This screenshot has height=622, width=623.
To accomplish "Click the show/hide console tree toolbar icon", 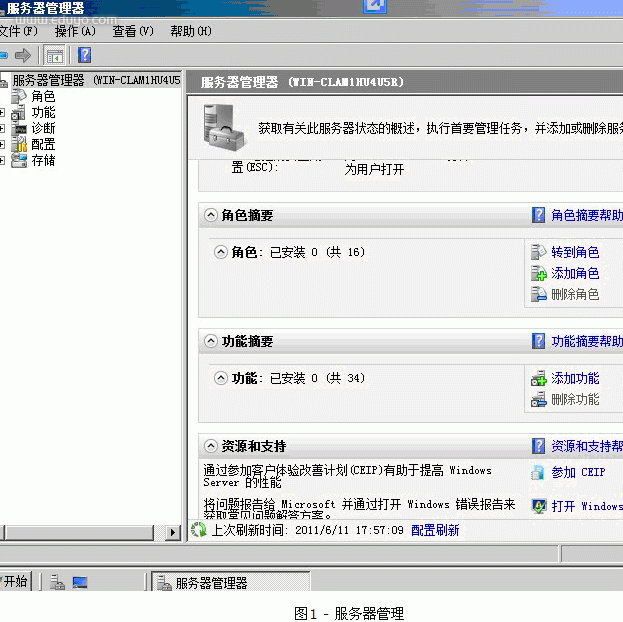I will [x=55, y=55].
